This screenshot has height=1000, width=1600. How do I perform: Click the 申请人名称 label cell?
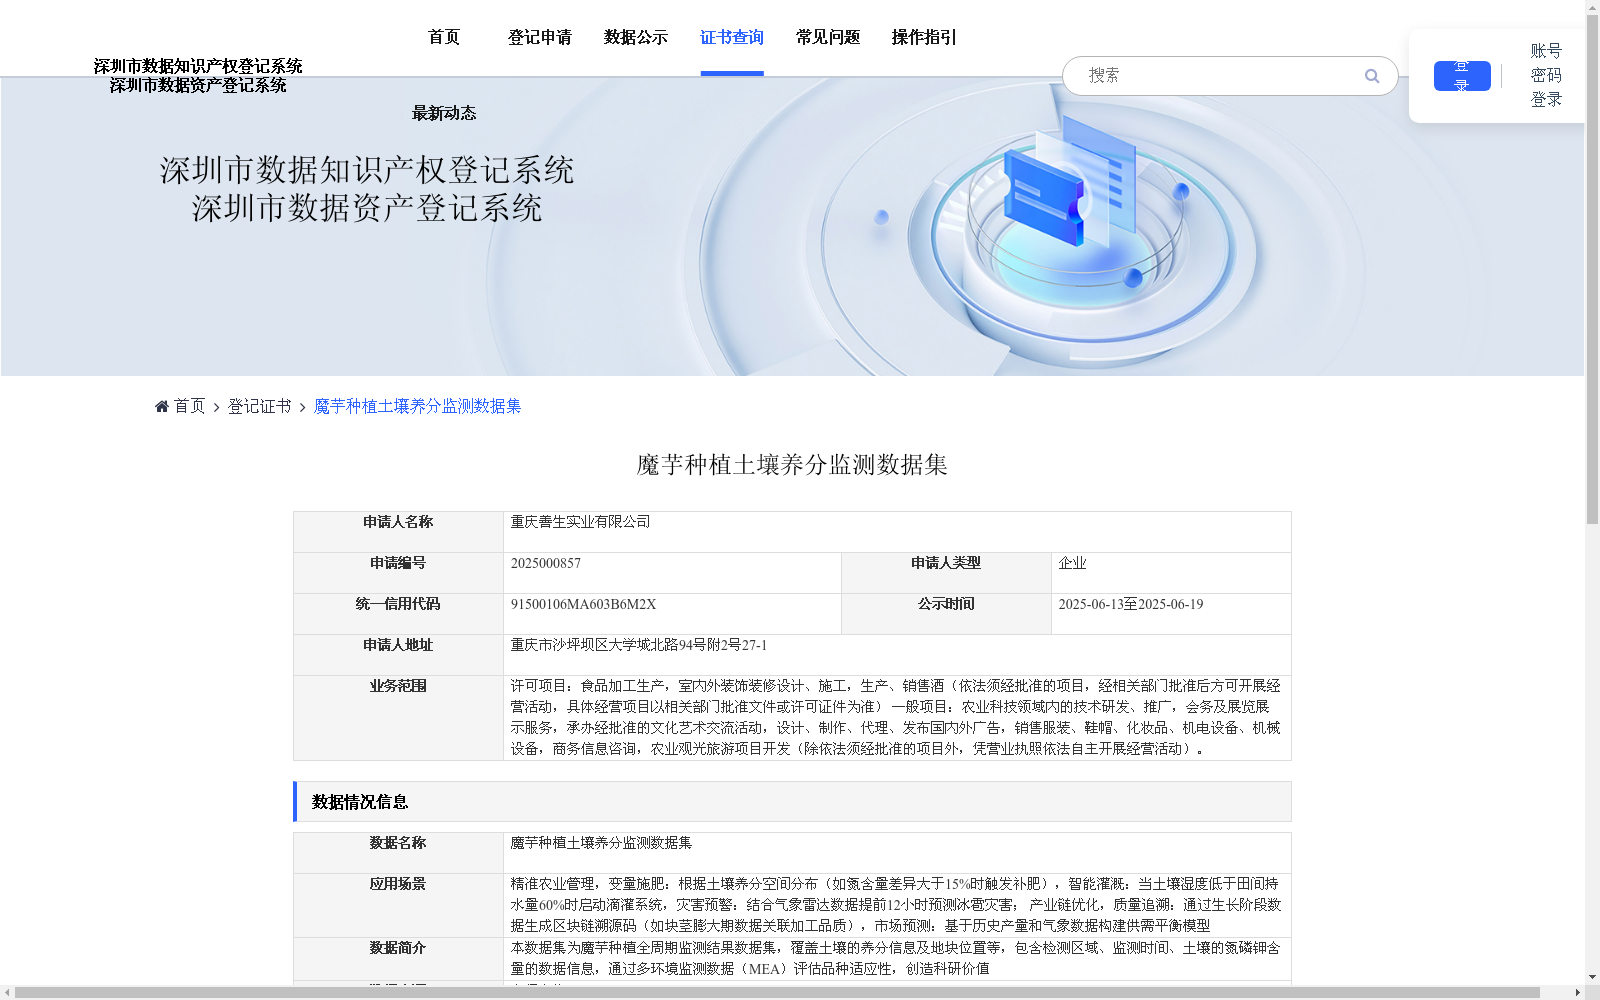[x=398, y=532]
